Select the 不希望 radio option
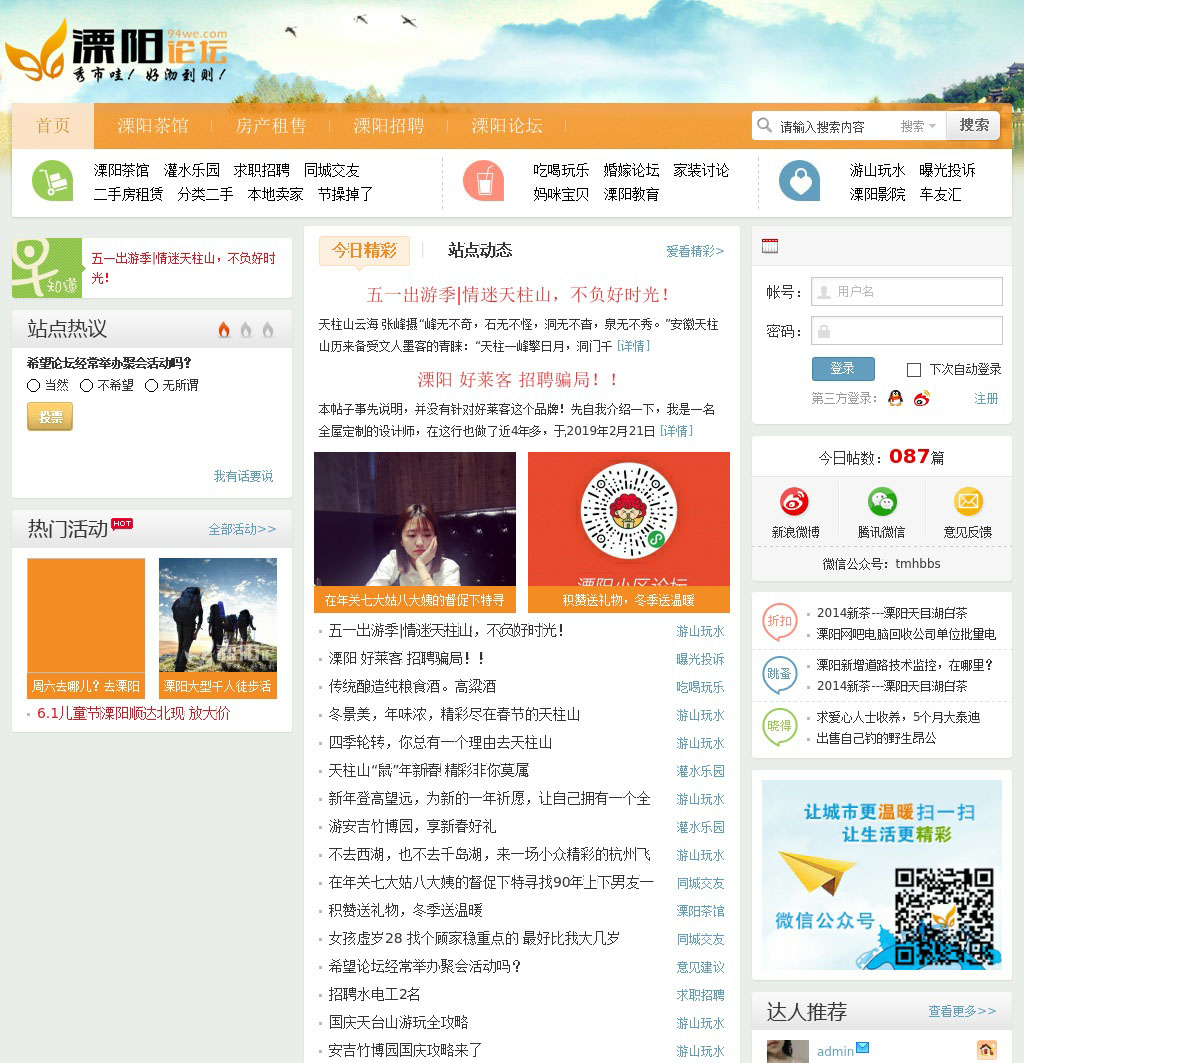 click(86, 385)
